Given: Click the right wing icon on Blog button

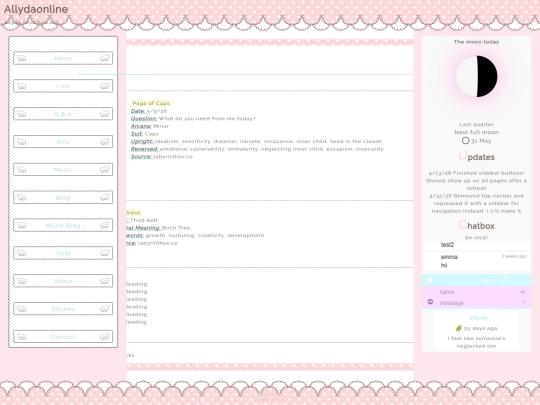Looking at the screenshot, I should [x=105, y=198].
